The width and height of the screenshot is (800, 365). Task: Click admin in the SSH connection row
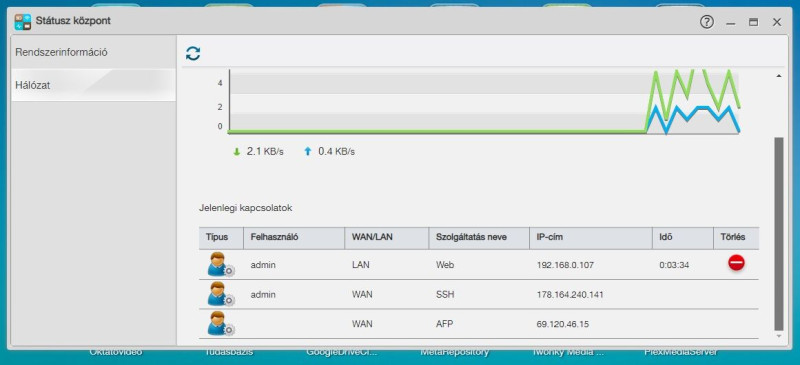point(263,295)
